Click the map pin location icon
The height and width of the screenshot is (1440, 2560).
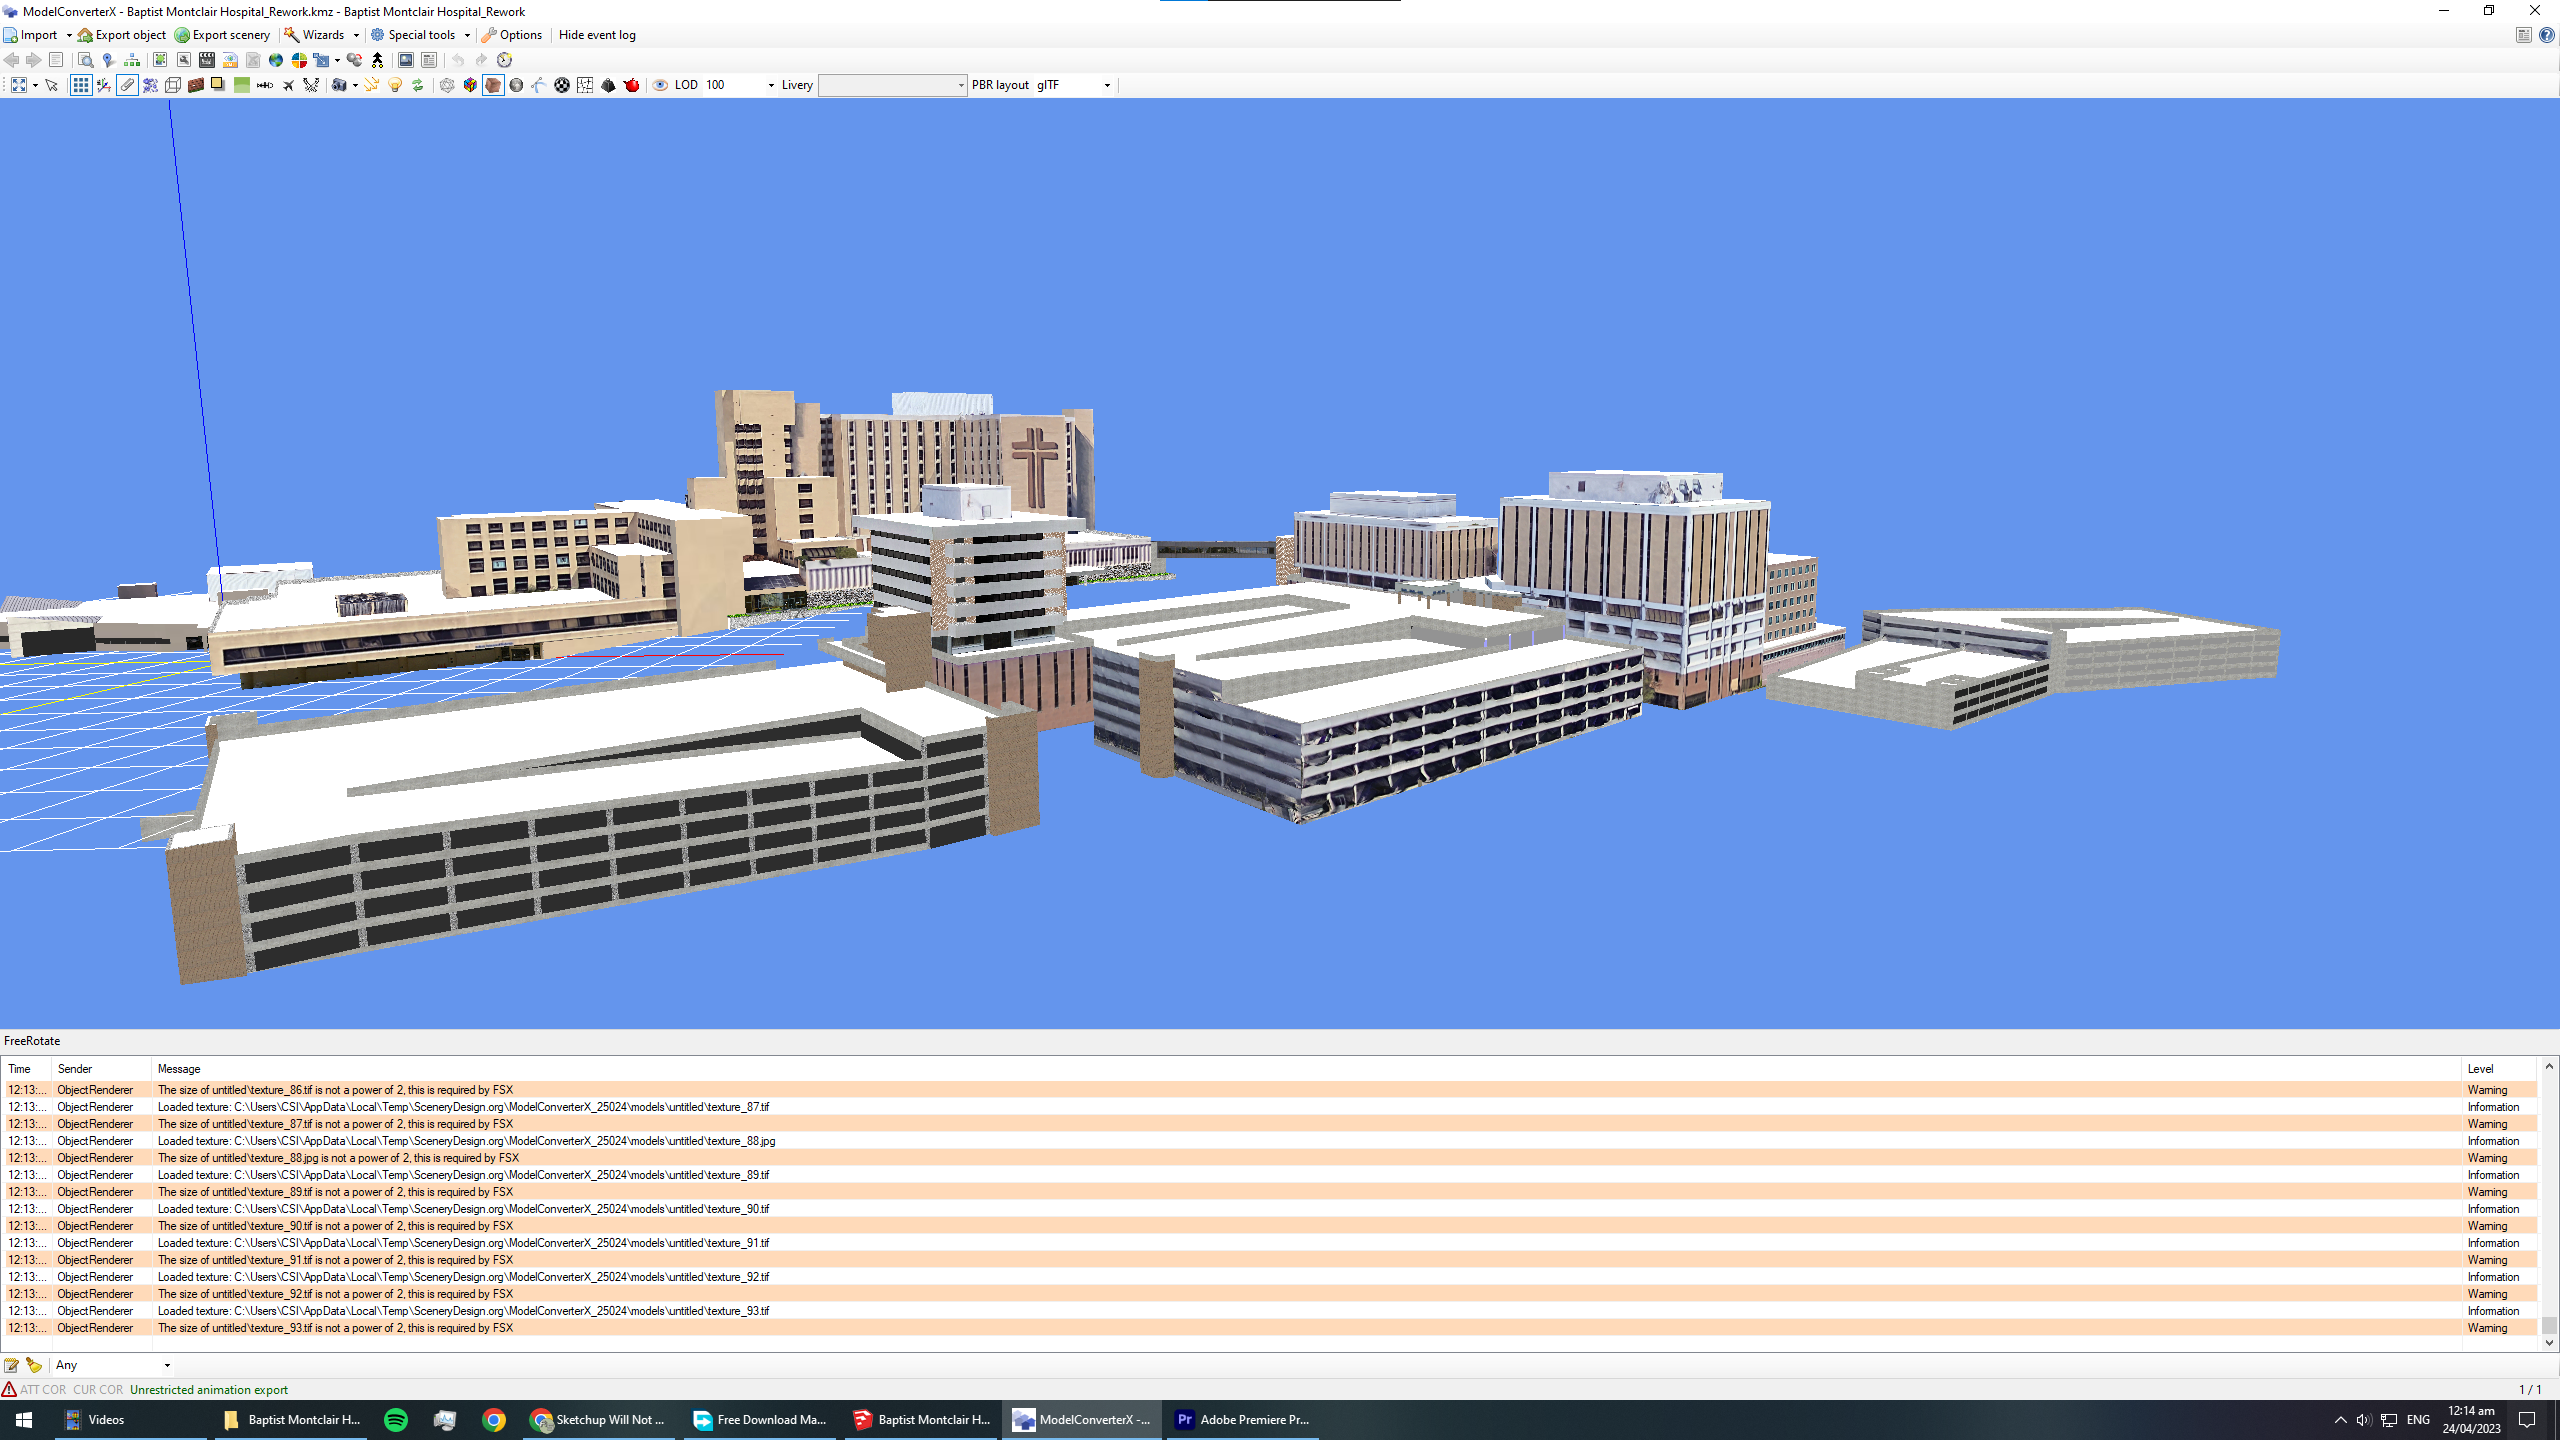click(x=108, y=60)
